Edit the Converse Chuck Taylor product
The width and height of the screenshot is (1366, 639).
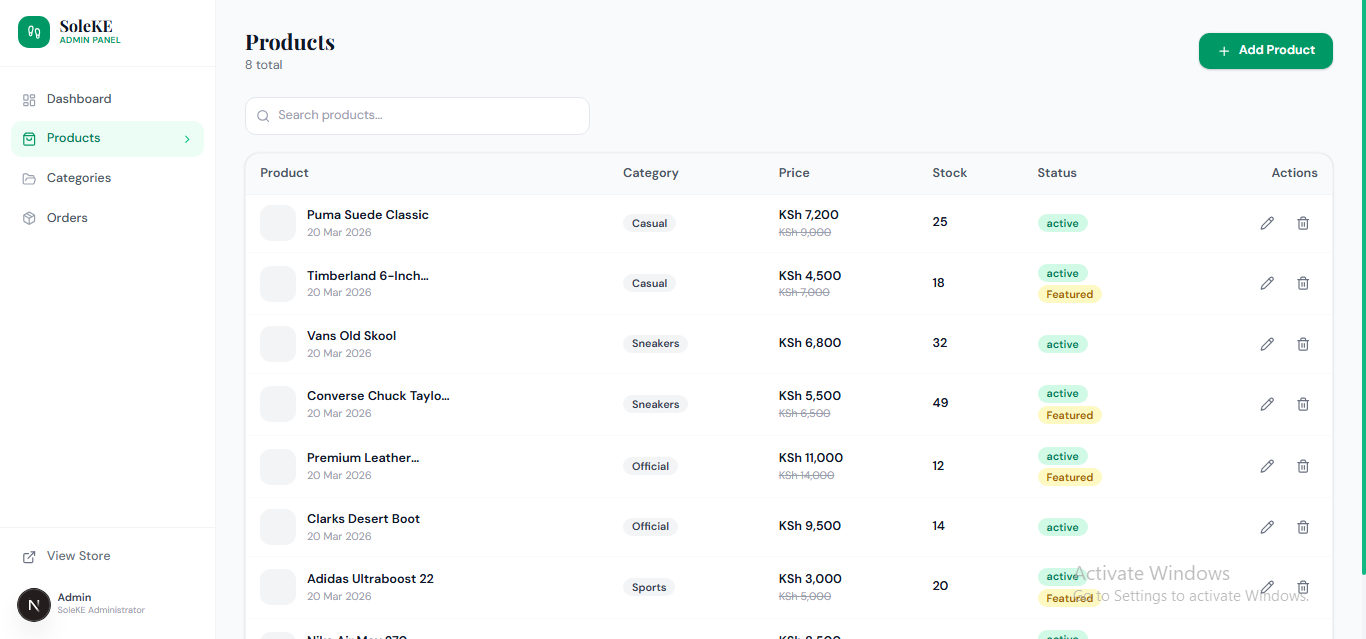pos(1267,404)
